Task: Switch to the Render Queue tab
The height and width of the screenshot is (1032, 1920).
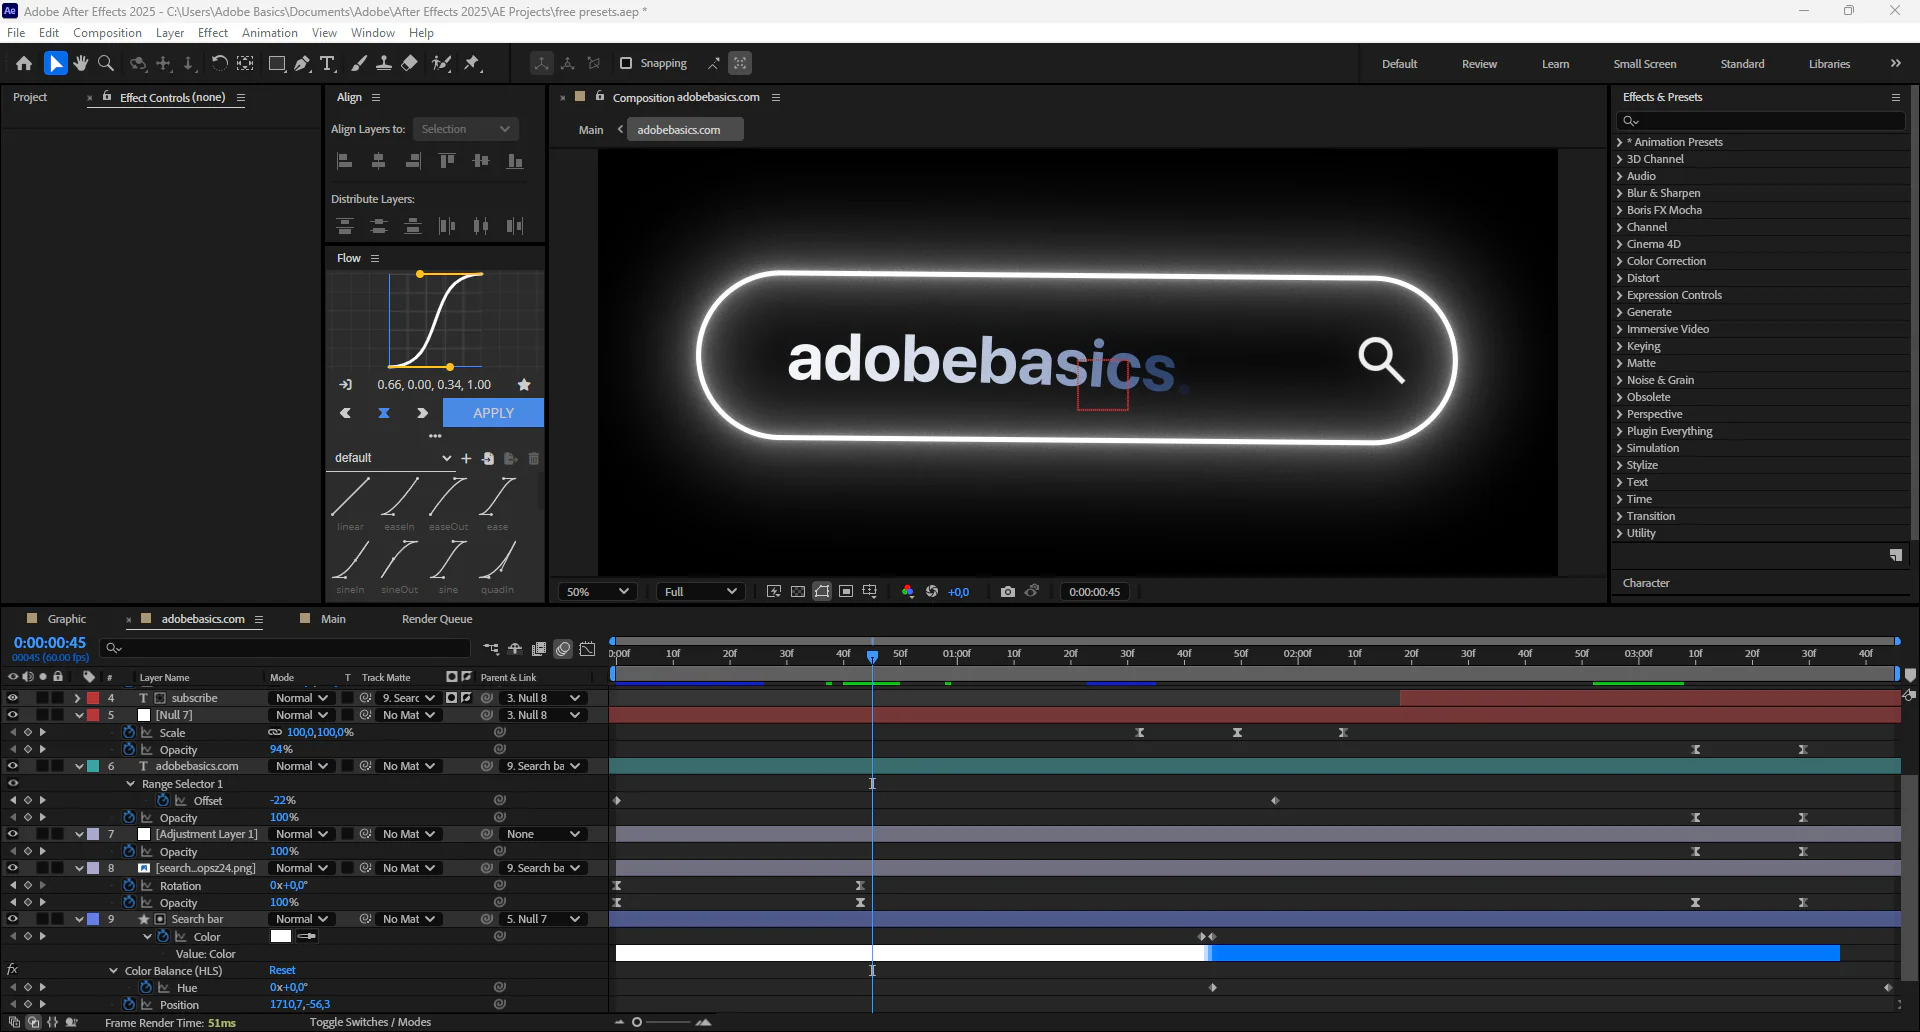Action: pos(436,619)
